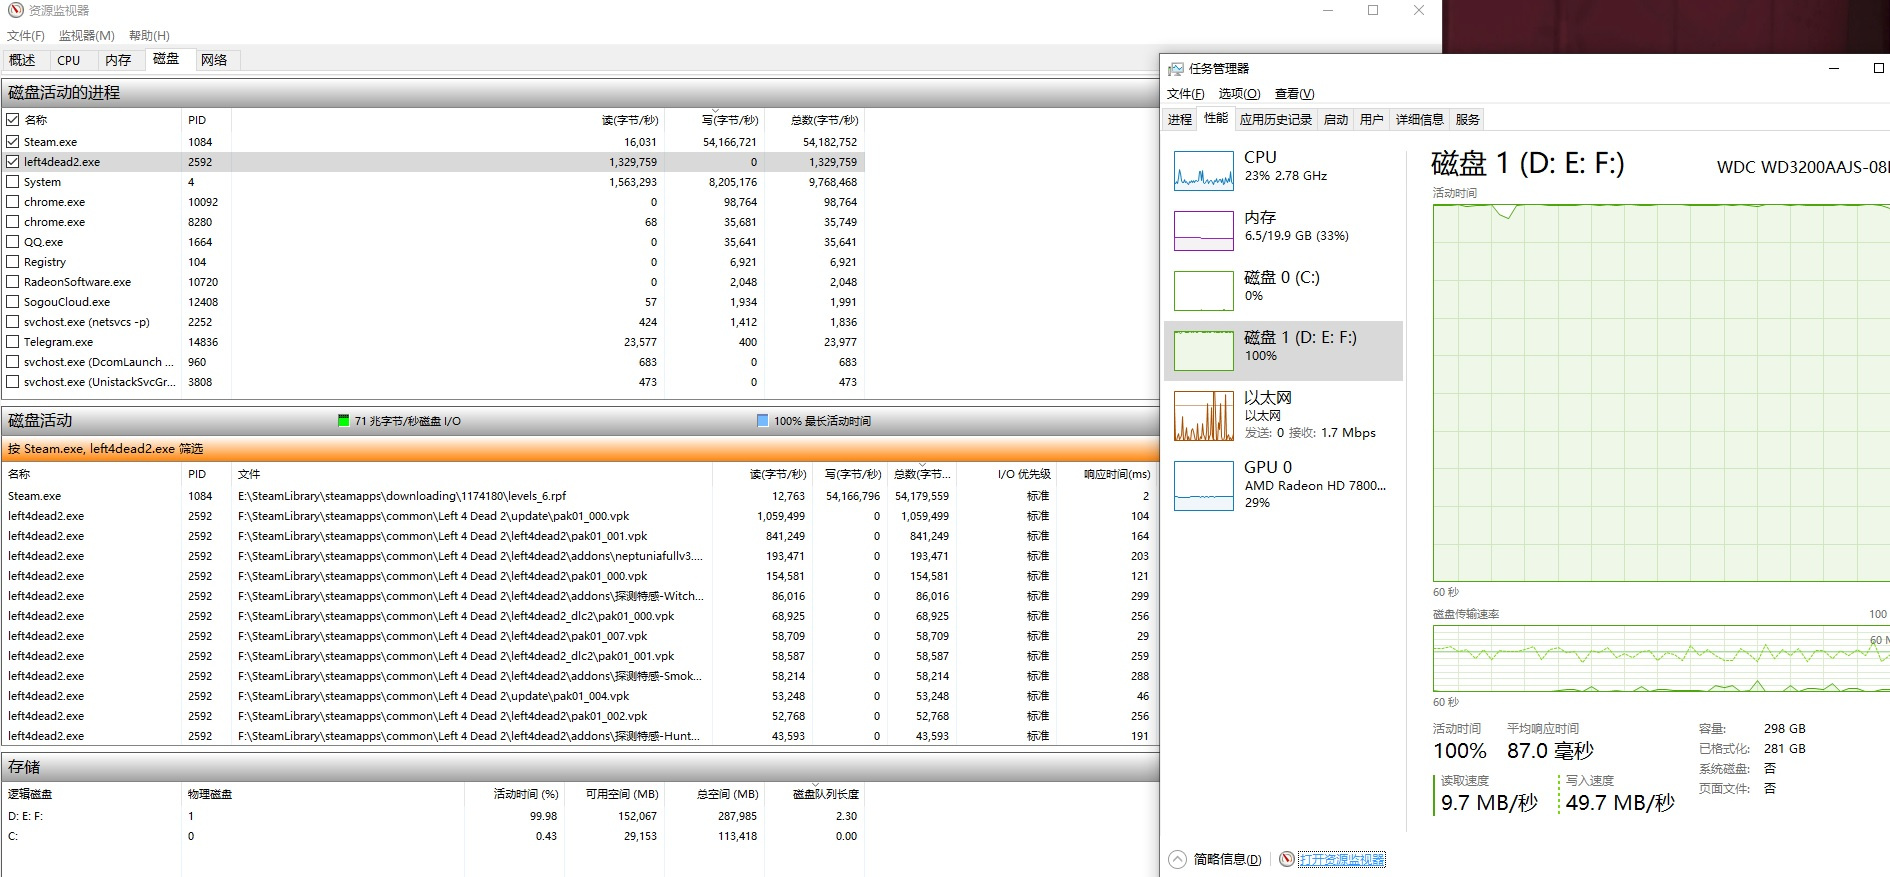Image resolution: width=1890 pixels, height=877 pixels.
Task: Select the 内存 memory graph thumbnail
Action: (x=1203, y=230)
